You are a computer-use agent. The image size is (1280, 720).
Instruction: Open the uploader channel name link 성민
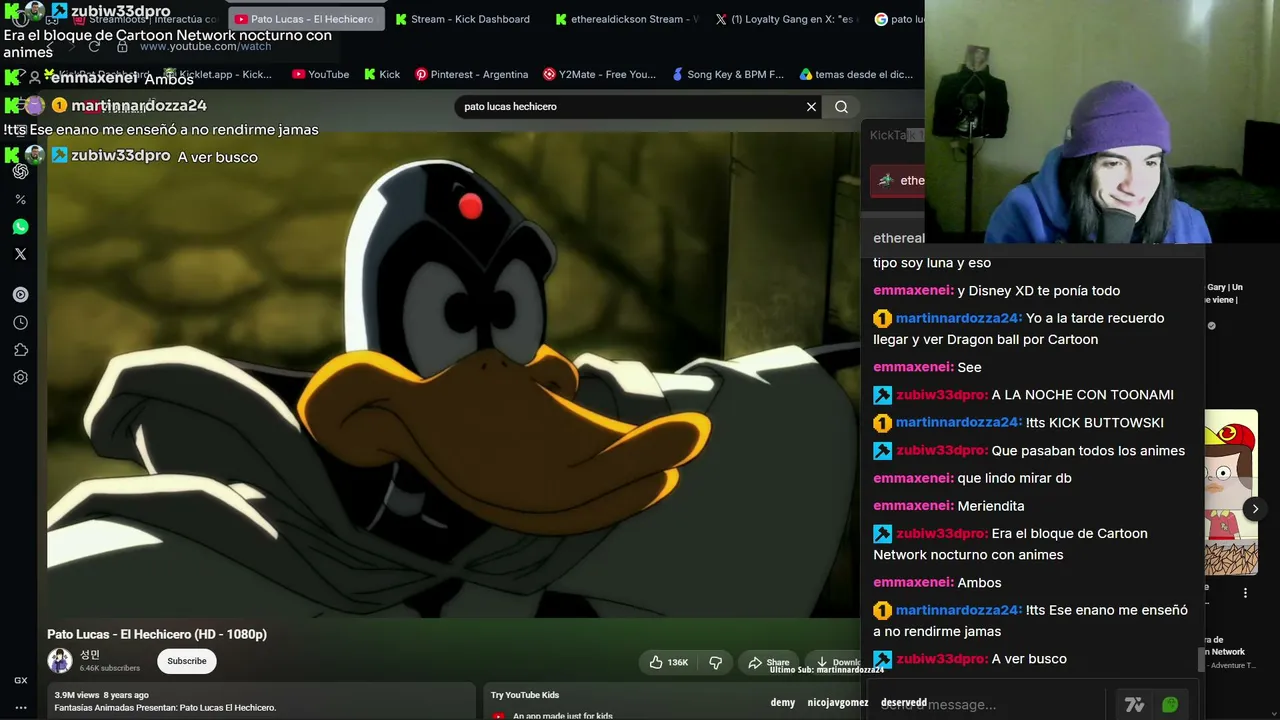[x=90, y=655]
